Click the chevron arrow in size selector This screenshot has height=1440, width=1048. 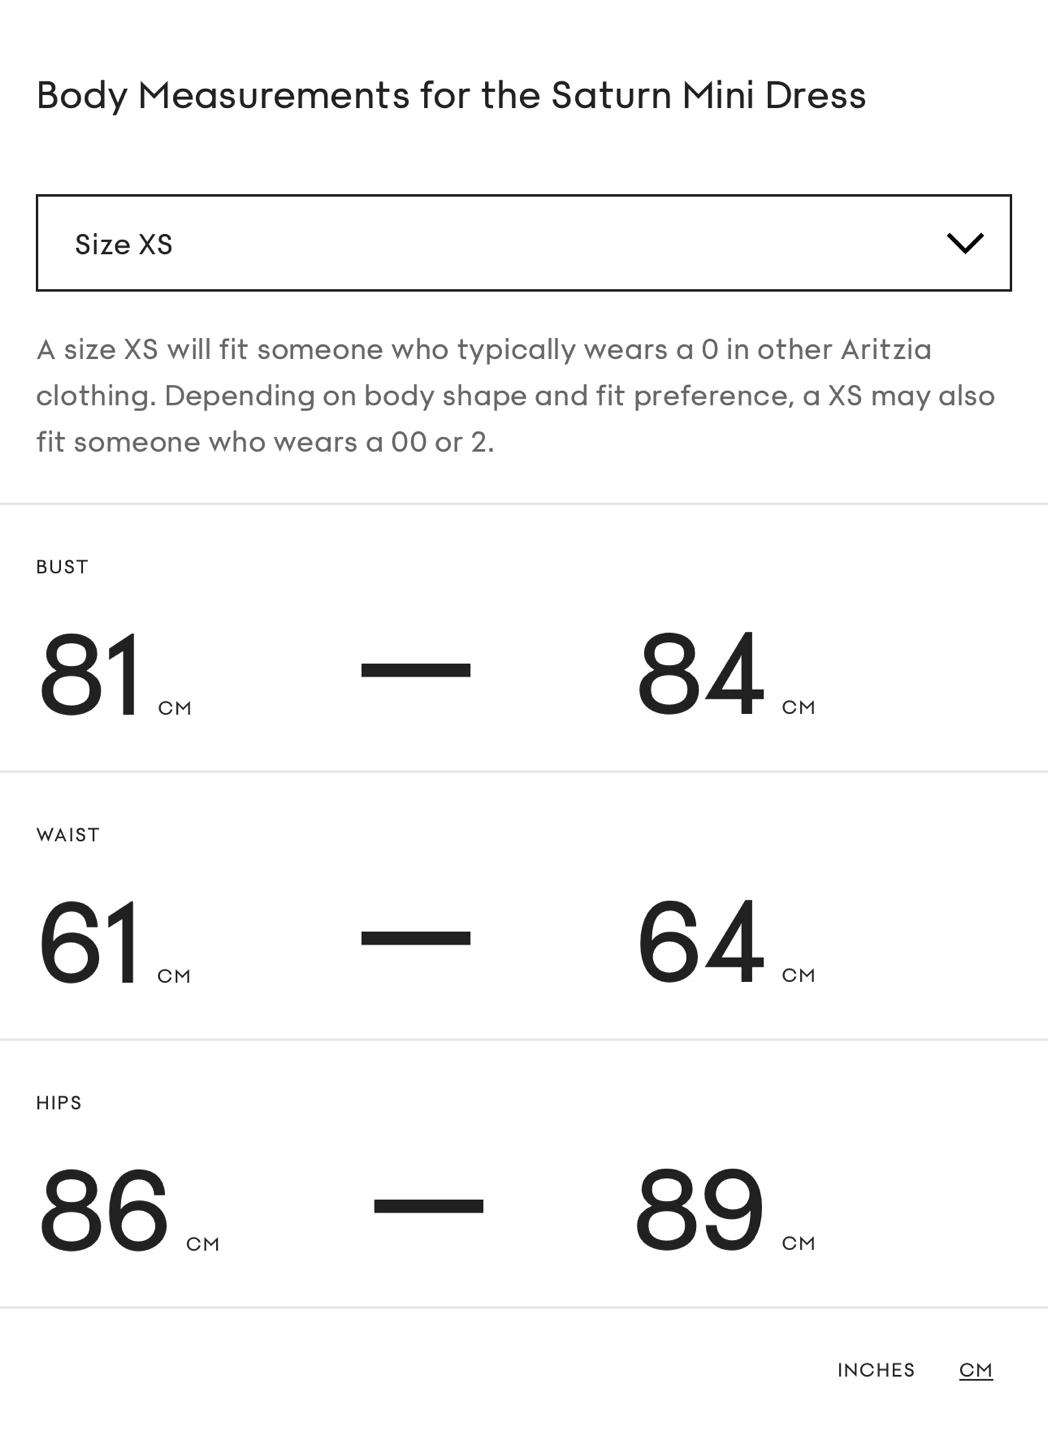click(x=965, y=243)
